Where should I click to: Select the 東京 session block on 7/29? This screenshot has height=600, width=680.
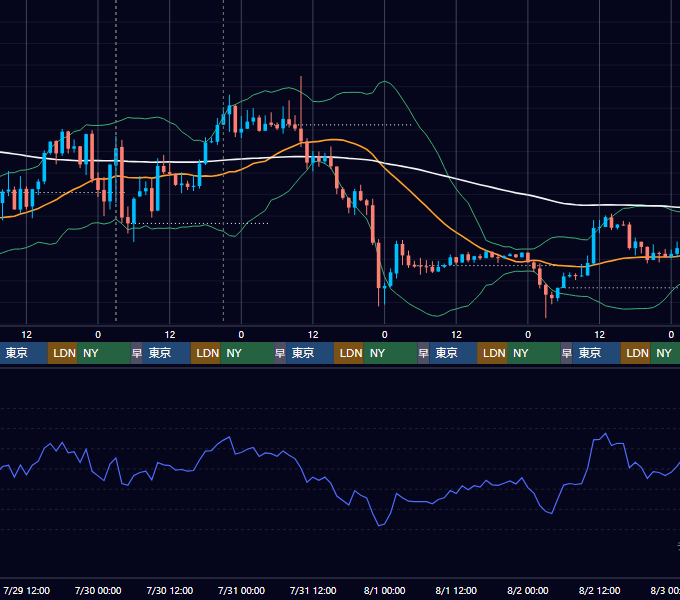(23, 353)
